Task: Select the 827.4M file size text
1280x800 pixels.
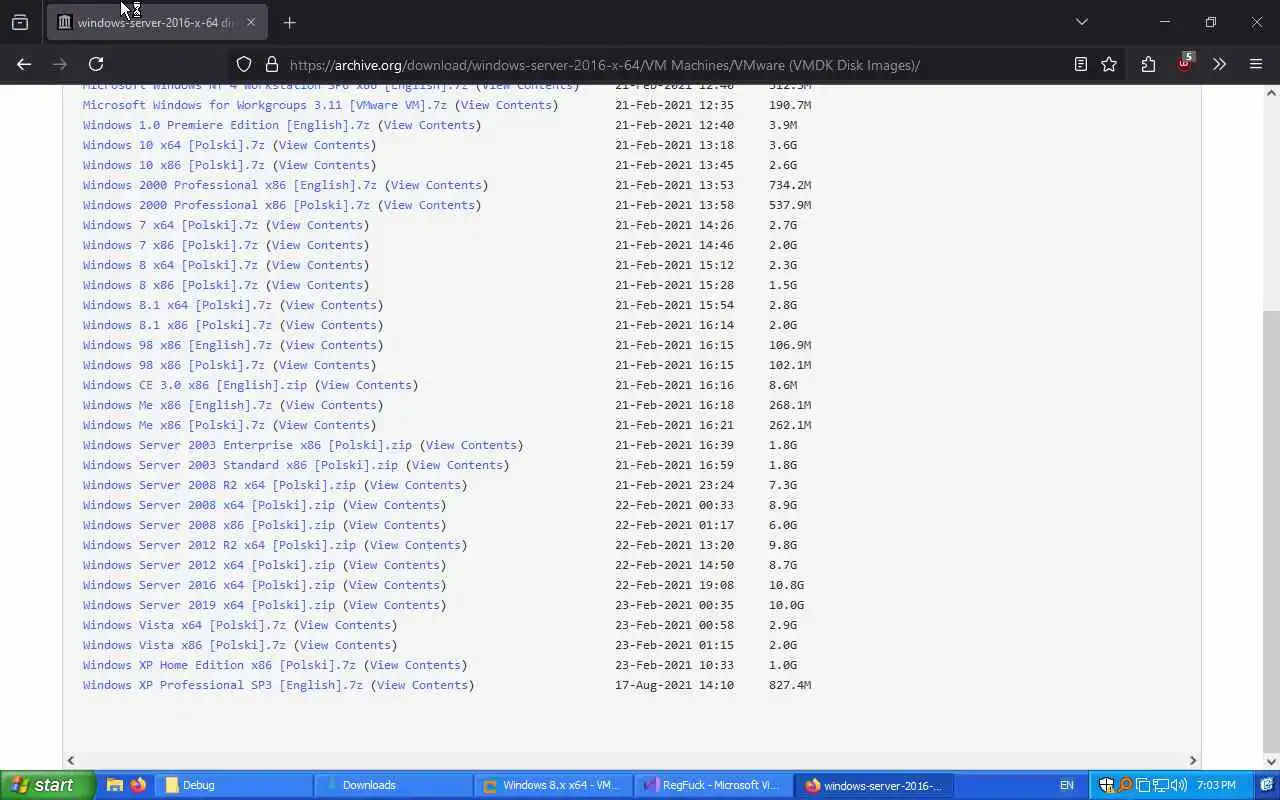Action: pos(790,685)
